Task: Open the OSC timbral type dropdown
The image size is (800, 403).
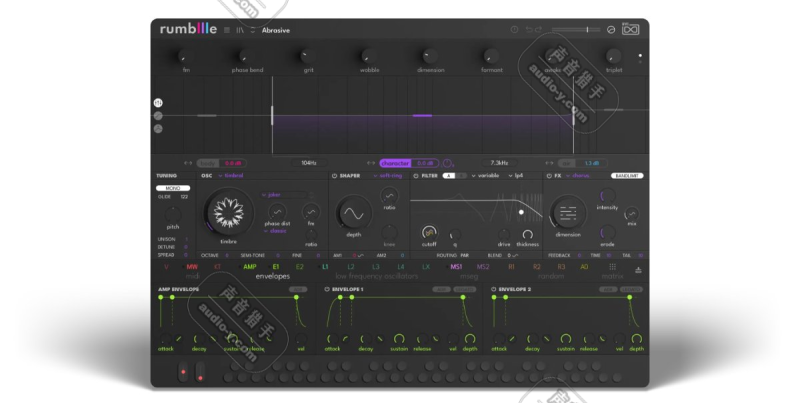Action: pos(231,175)
